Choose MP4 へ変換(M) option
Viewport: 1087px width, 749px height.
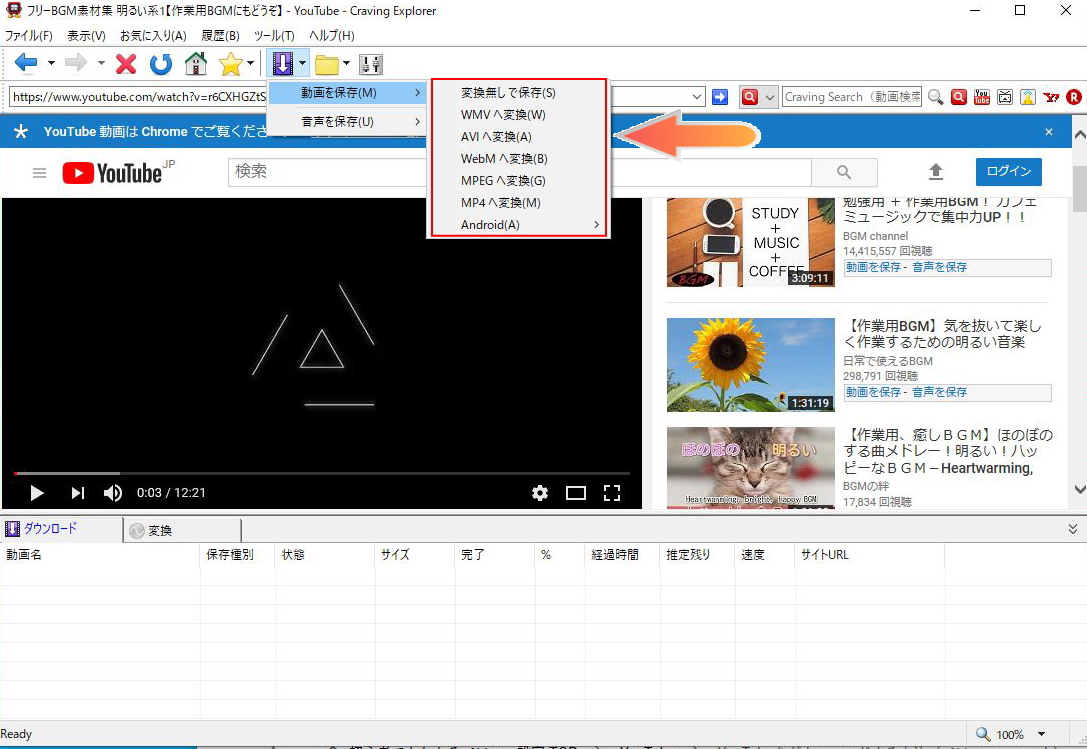click(519, 203)
